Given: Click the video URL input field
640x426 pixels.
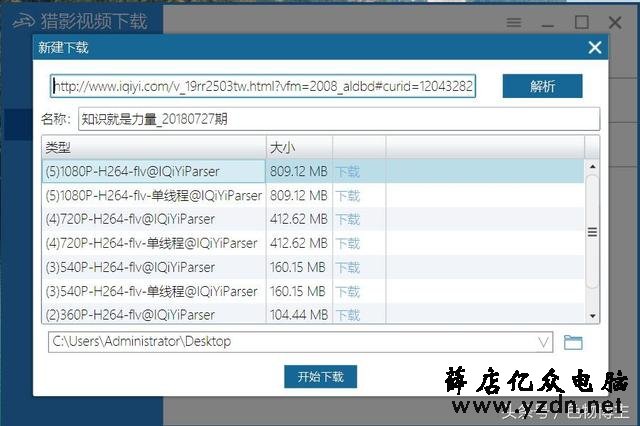Looking at the screenshot, I should click(263, 86).
